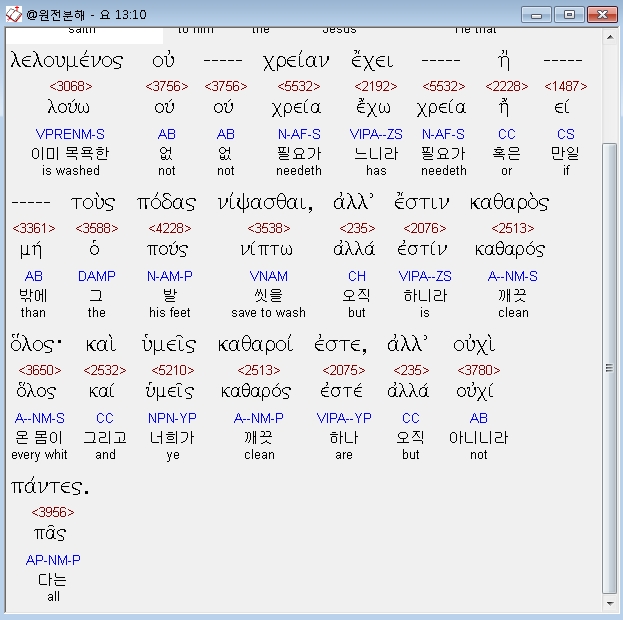
Task: Click the Greek word χρείαν
Action: [x=296, y=62]
